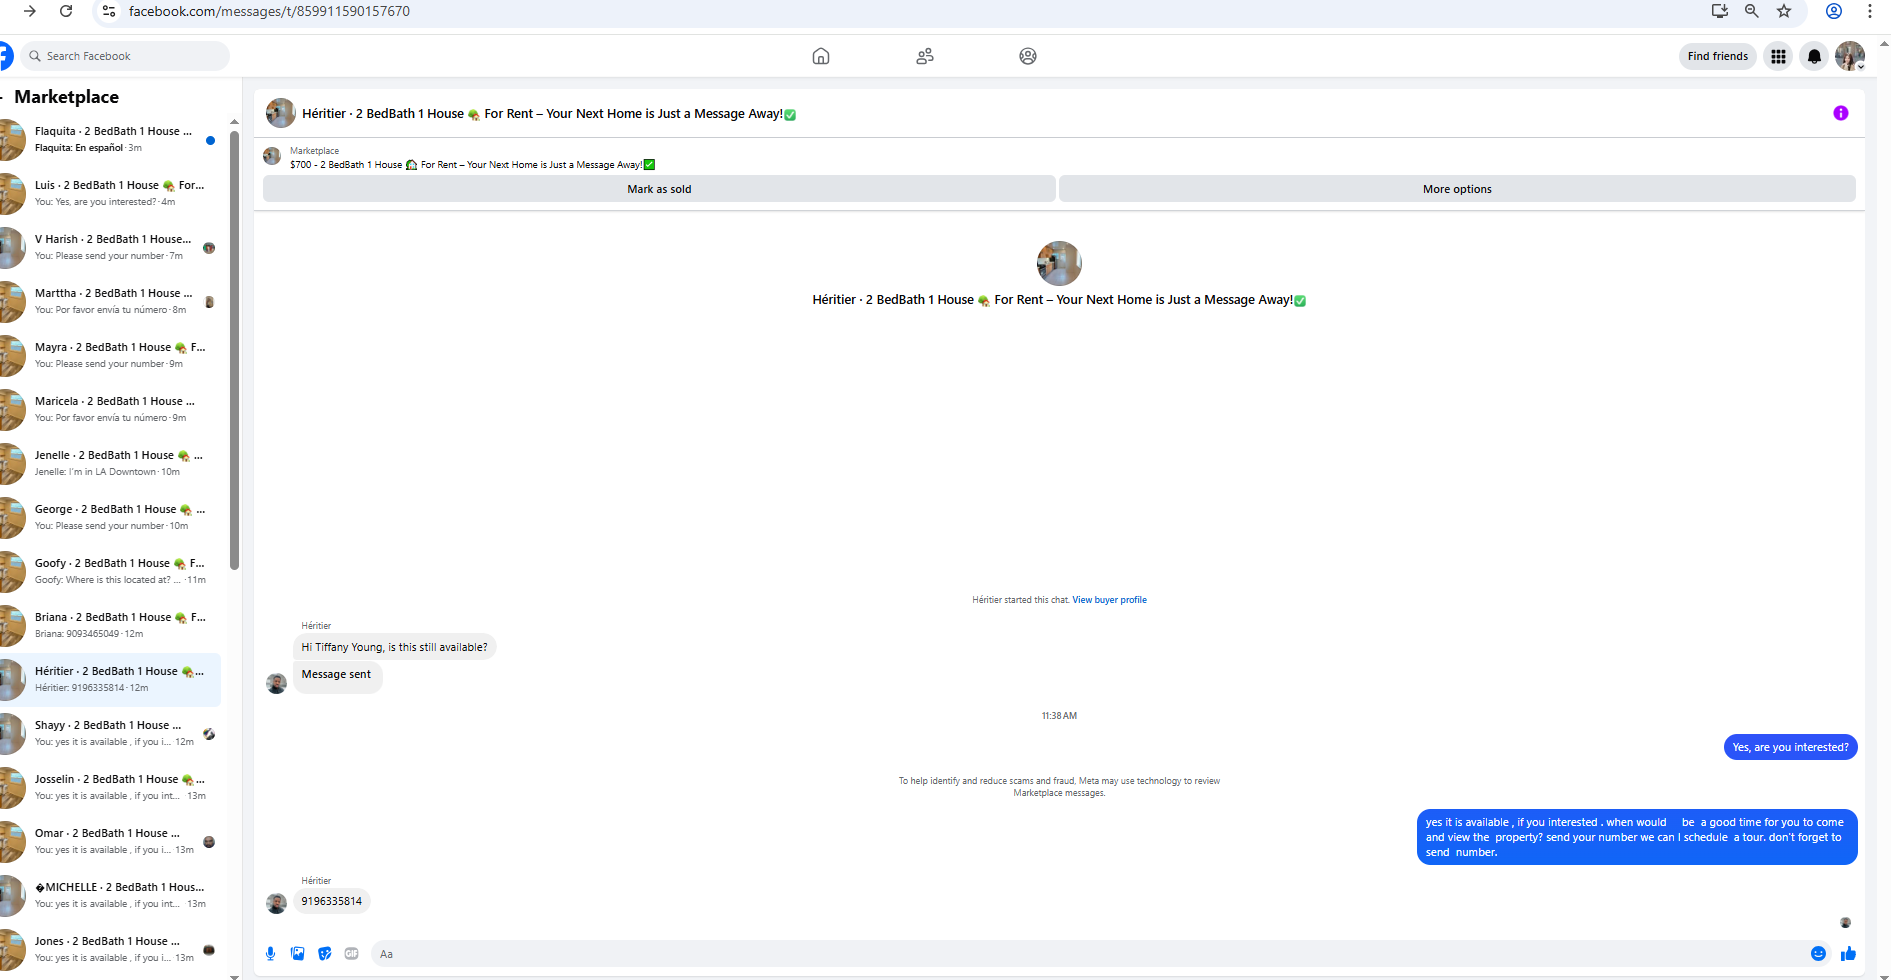Open account profile picture menu
Viewport: 1891px width, 980px height.
1850,56
